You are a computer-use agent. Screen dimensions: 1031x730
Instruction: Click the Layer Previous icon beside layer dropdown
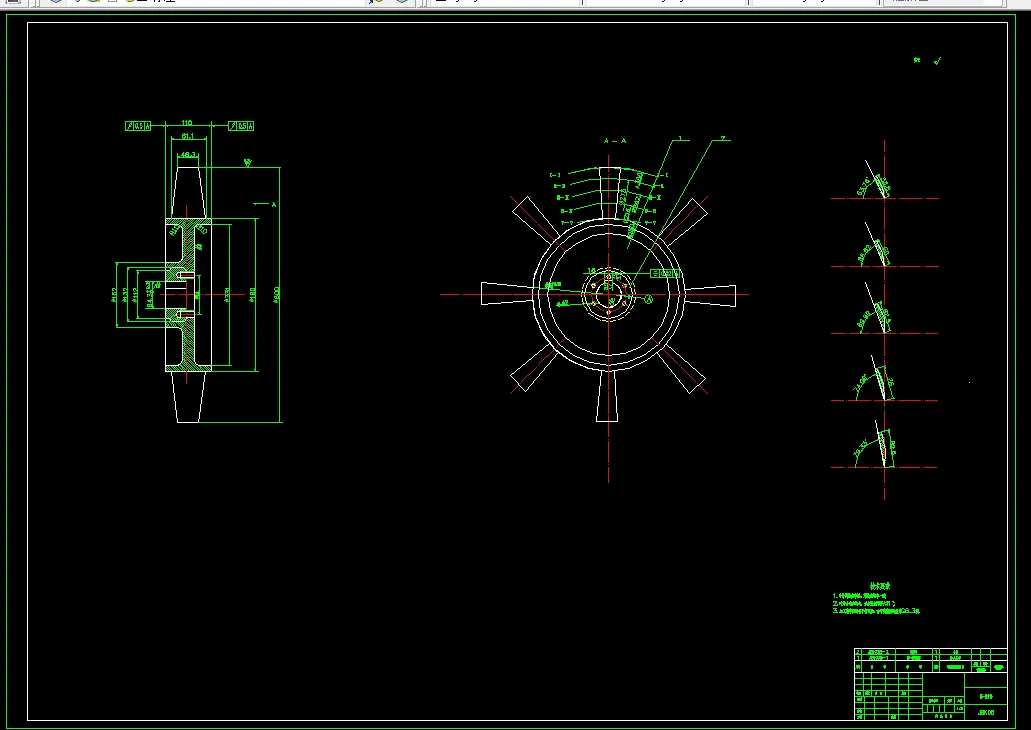377,3
